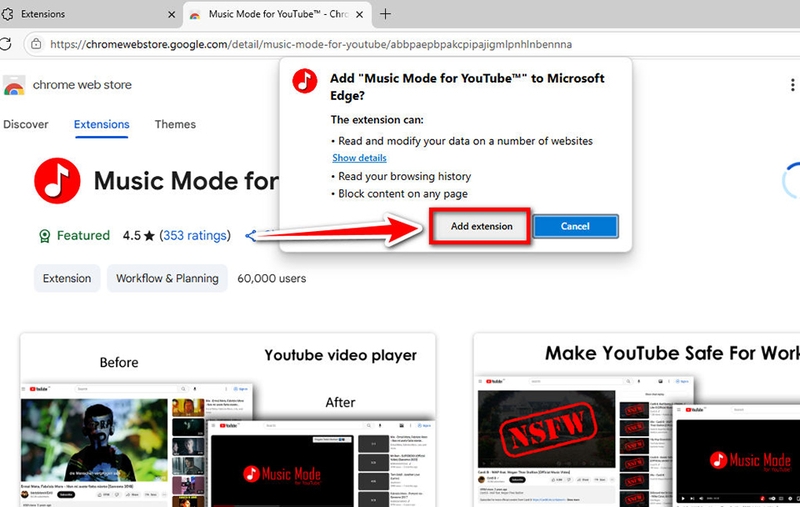
Task: Open the Youtube video player screenshot
Action: coord(228,420)
